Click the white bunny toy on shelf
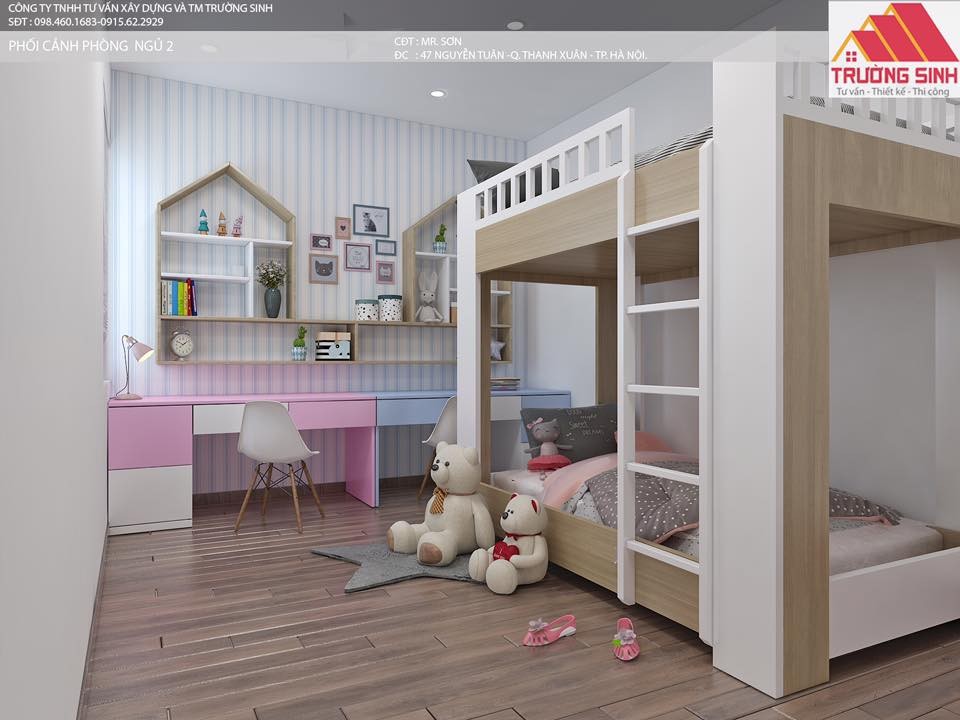Image resolution: width=960 pixels, height=720 pixels. pos(429,298)
